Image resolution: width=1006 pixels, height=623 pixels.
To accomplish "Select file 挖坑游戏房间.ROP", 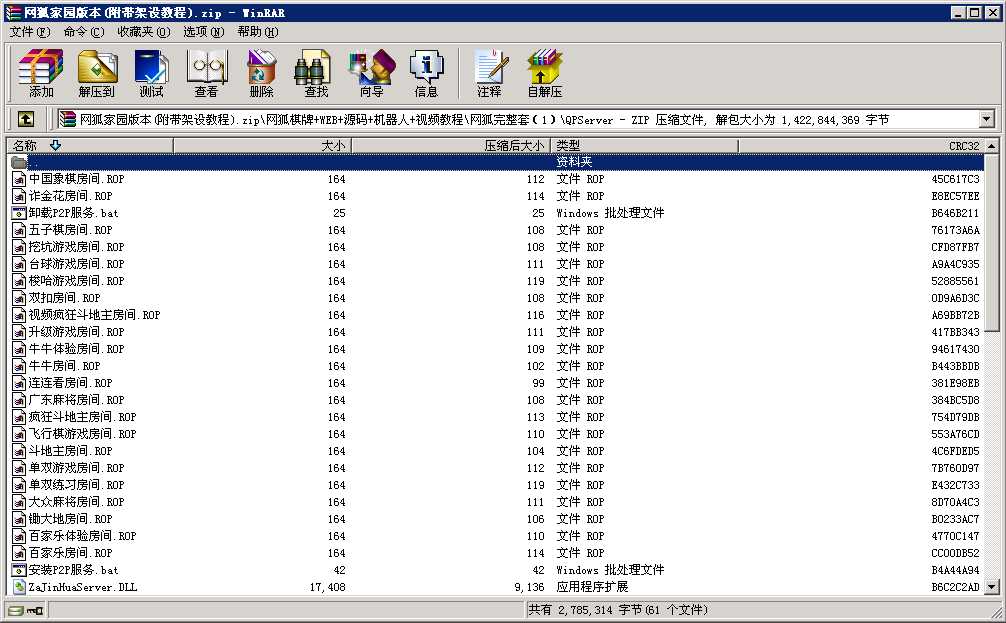I will pyautogui.click(x=76, y=247).
